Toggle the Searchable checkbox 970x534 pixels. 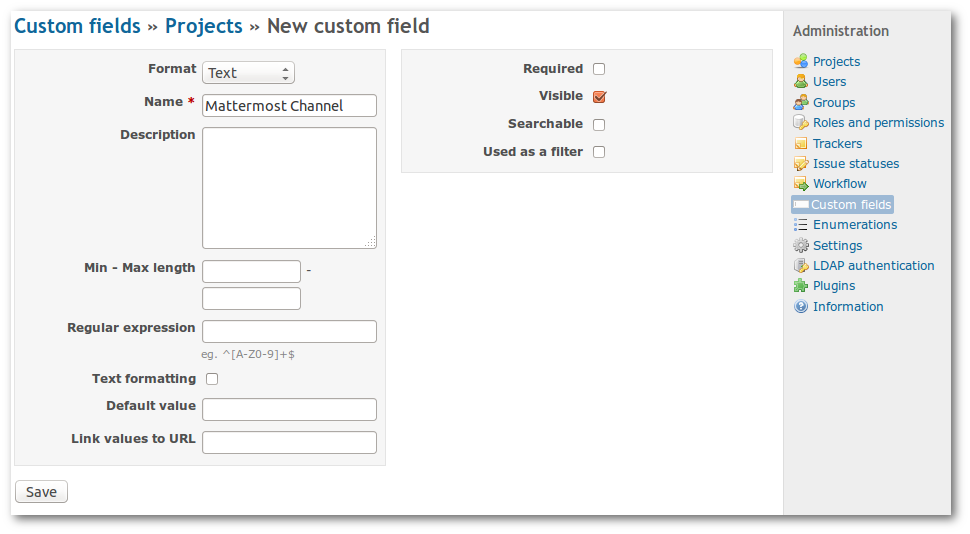pos(599,125)
